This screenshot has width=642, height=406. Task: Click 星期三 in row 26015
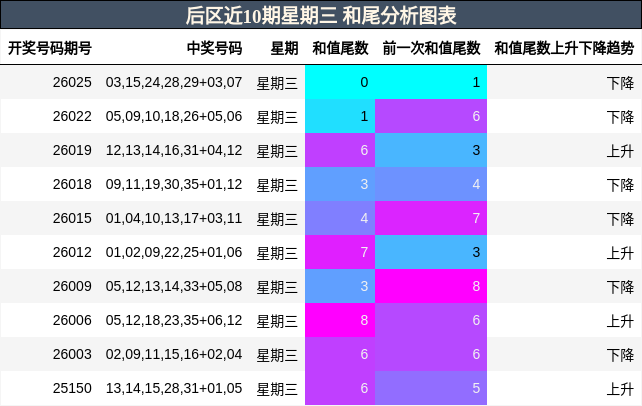pyautogui.click(x=277, y=219)
